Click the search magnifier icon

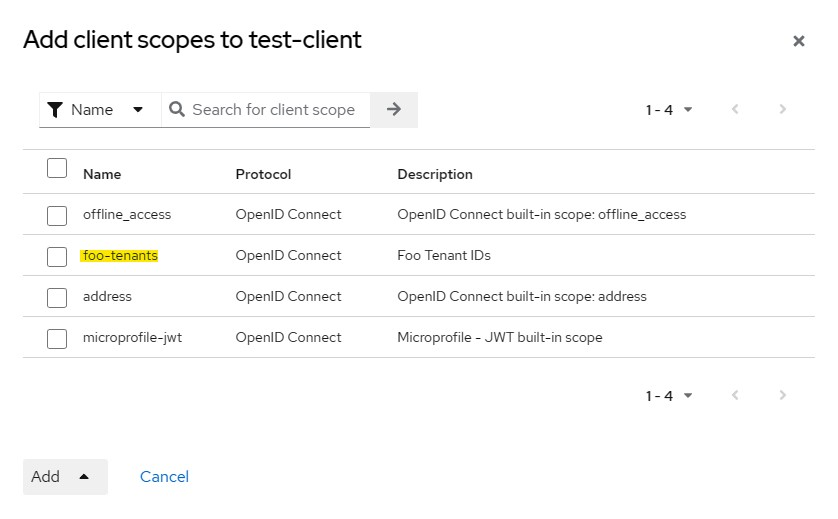[177, 109]
